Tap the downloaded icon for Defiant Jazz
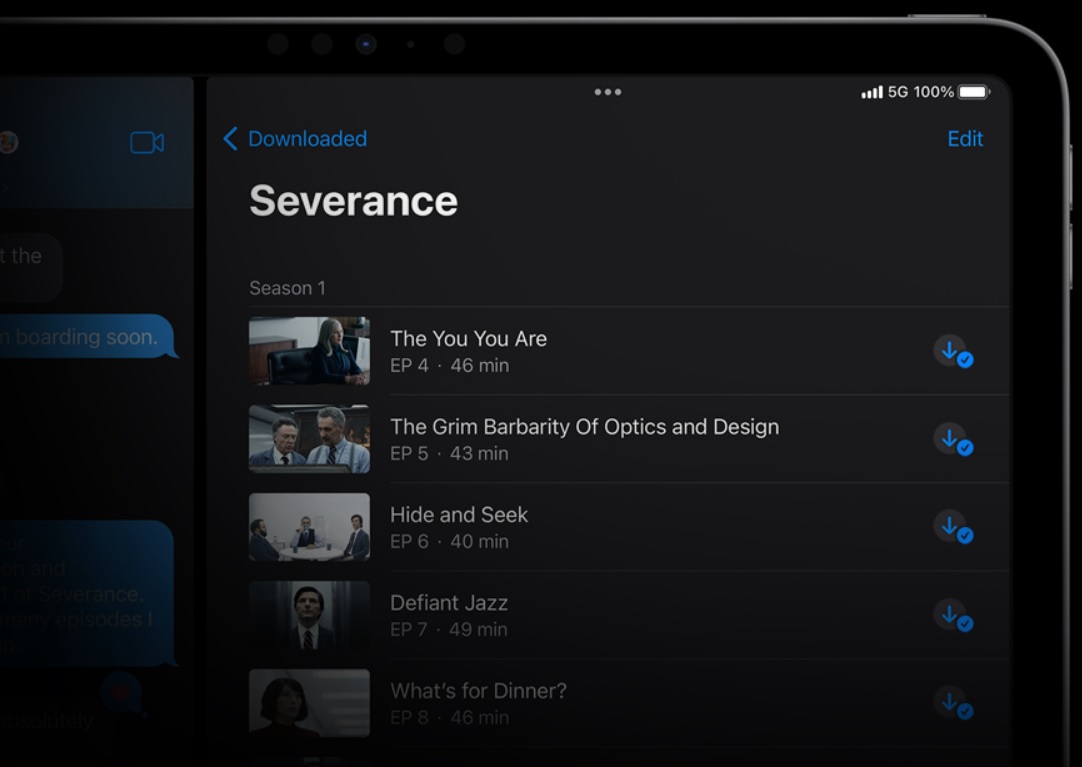 tap(953, 616)
